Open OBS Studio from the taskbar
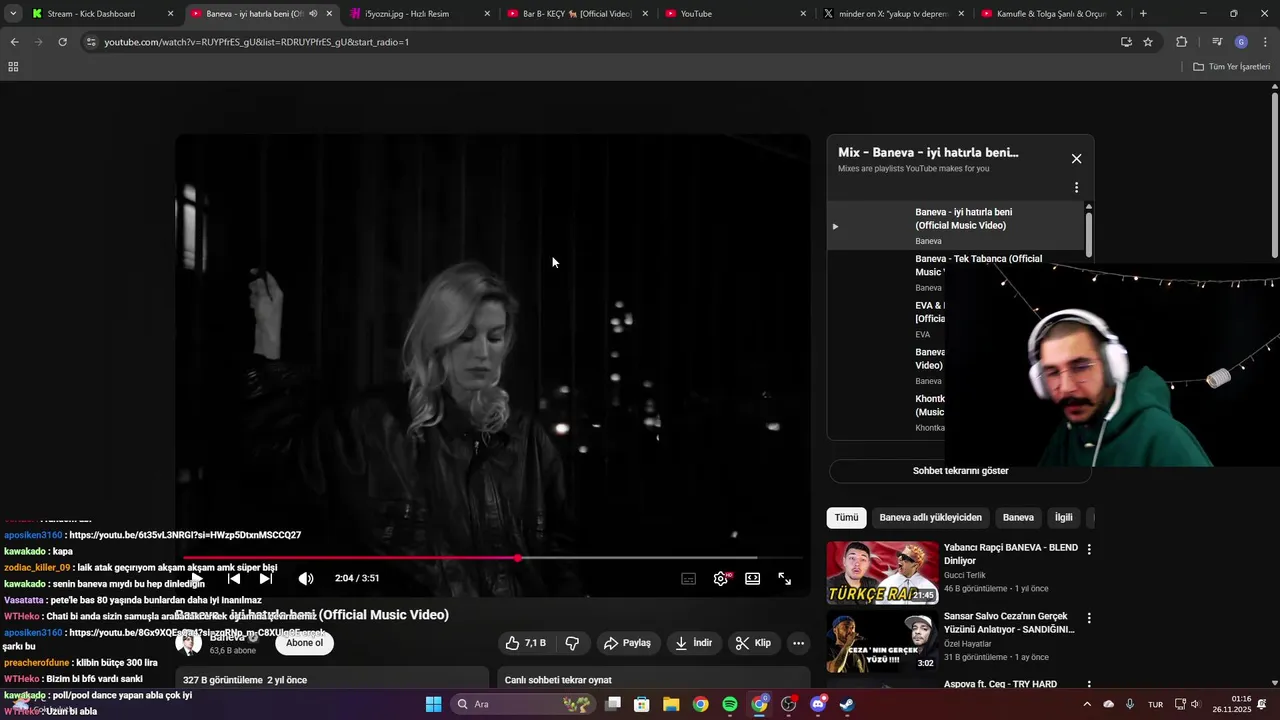 789,704
